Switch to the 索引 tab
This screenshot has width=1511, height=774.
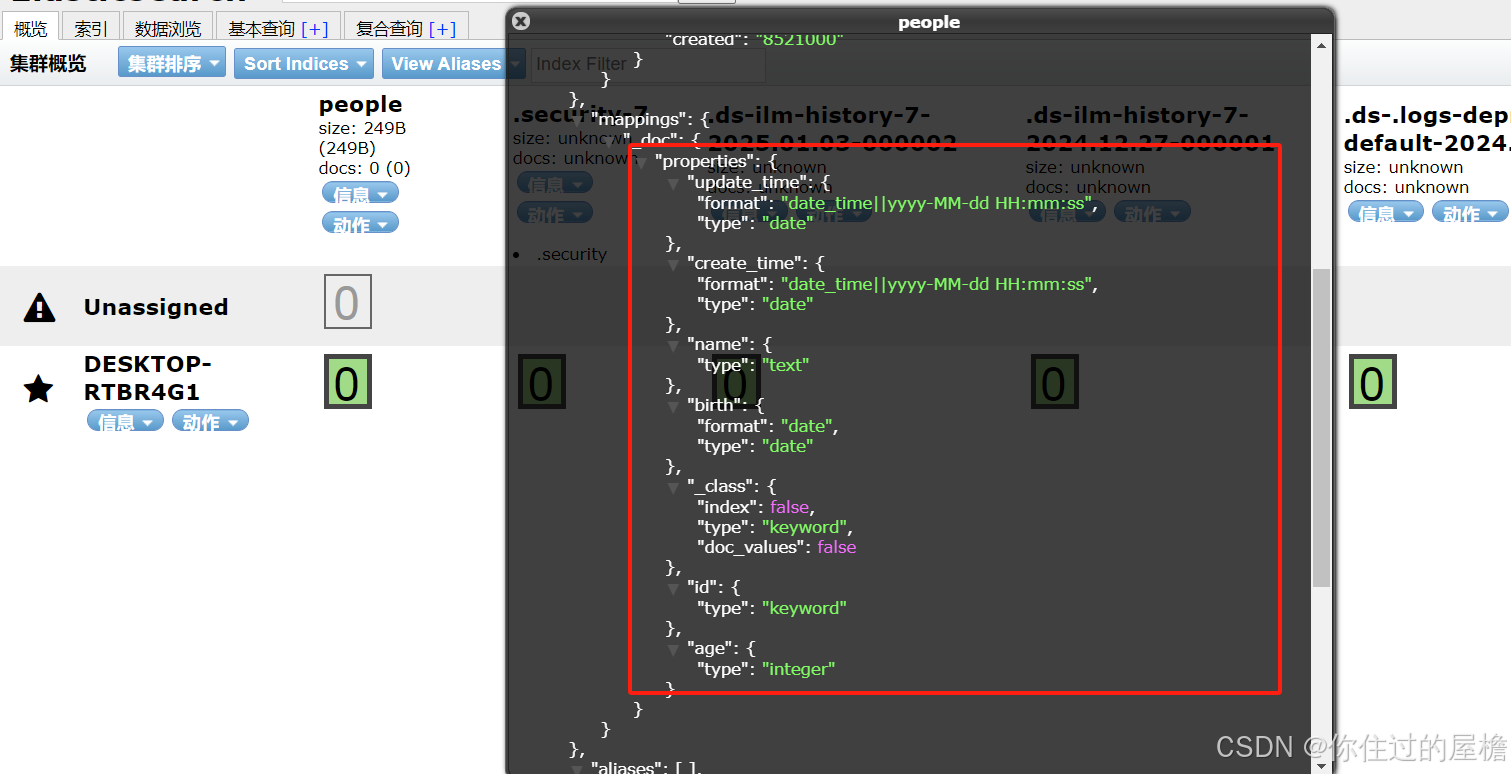[x=90, y=29]
